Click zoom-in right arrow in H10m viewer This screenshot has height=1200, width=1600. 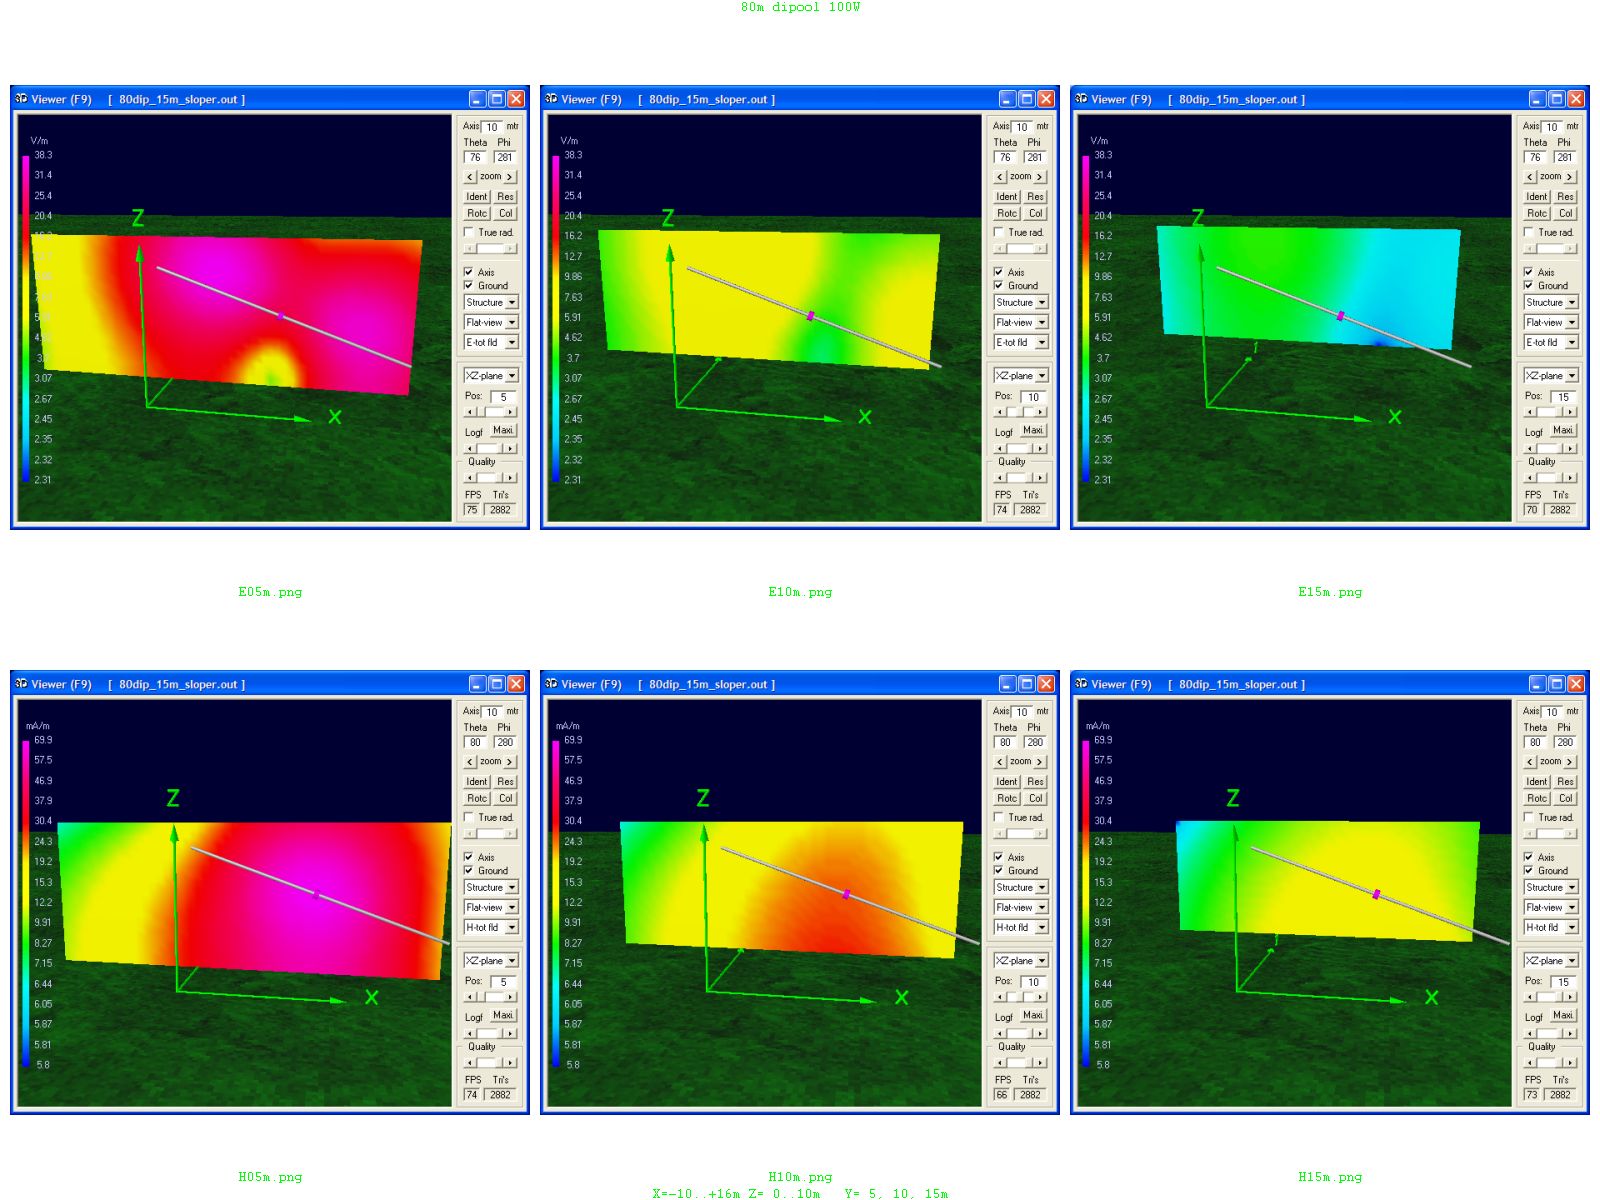click(x=1039, y=762)
